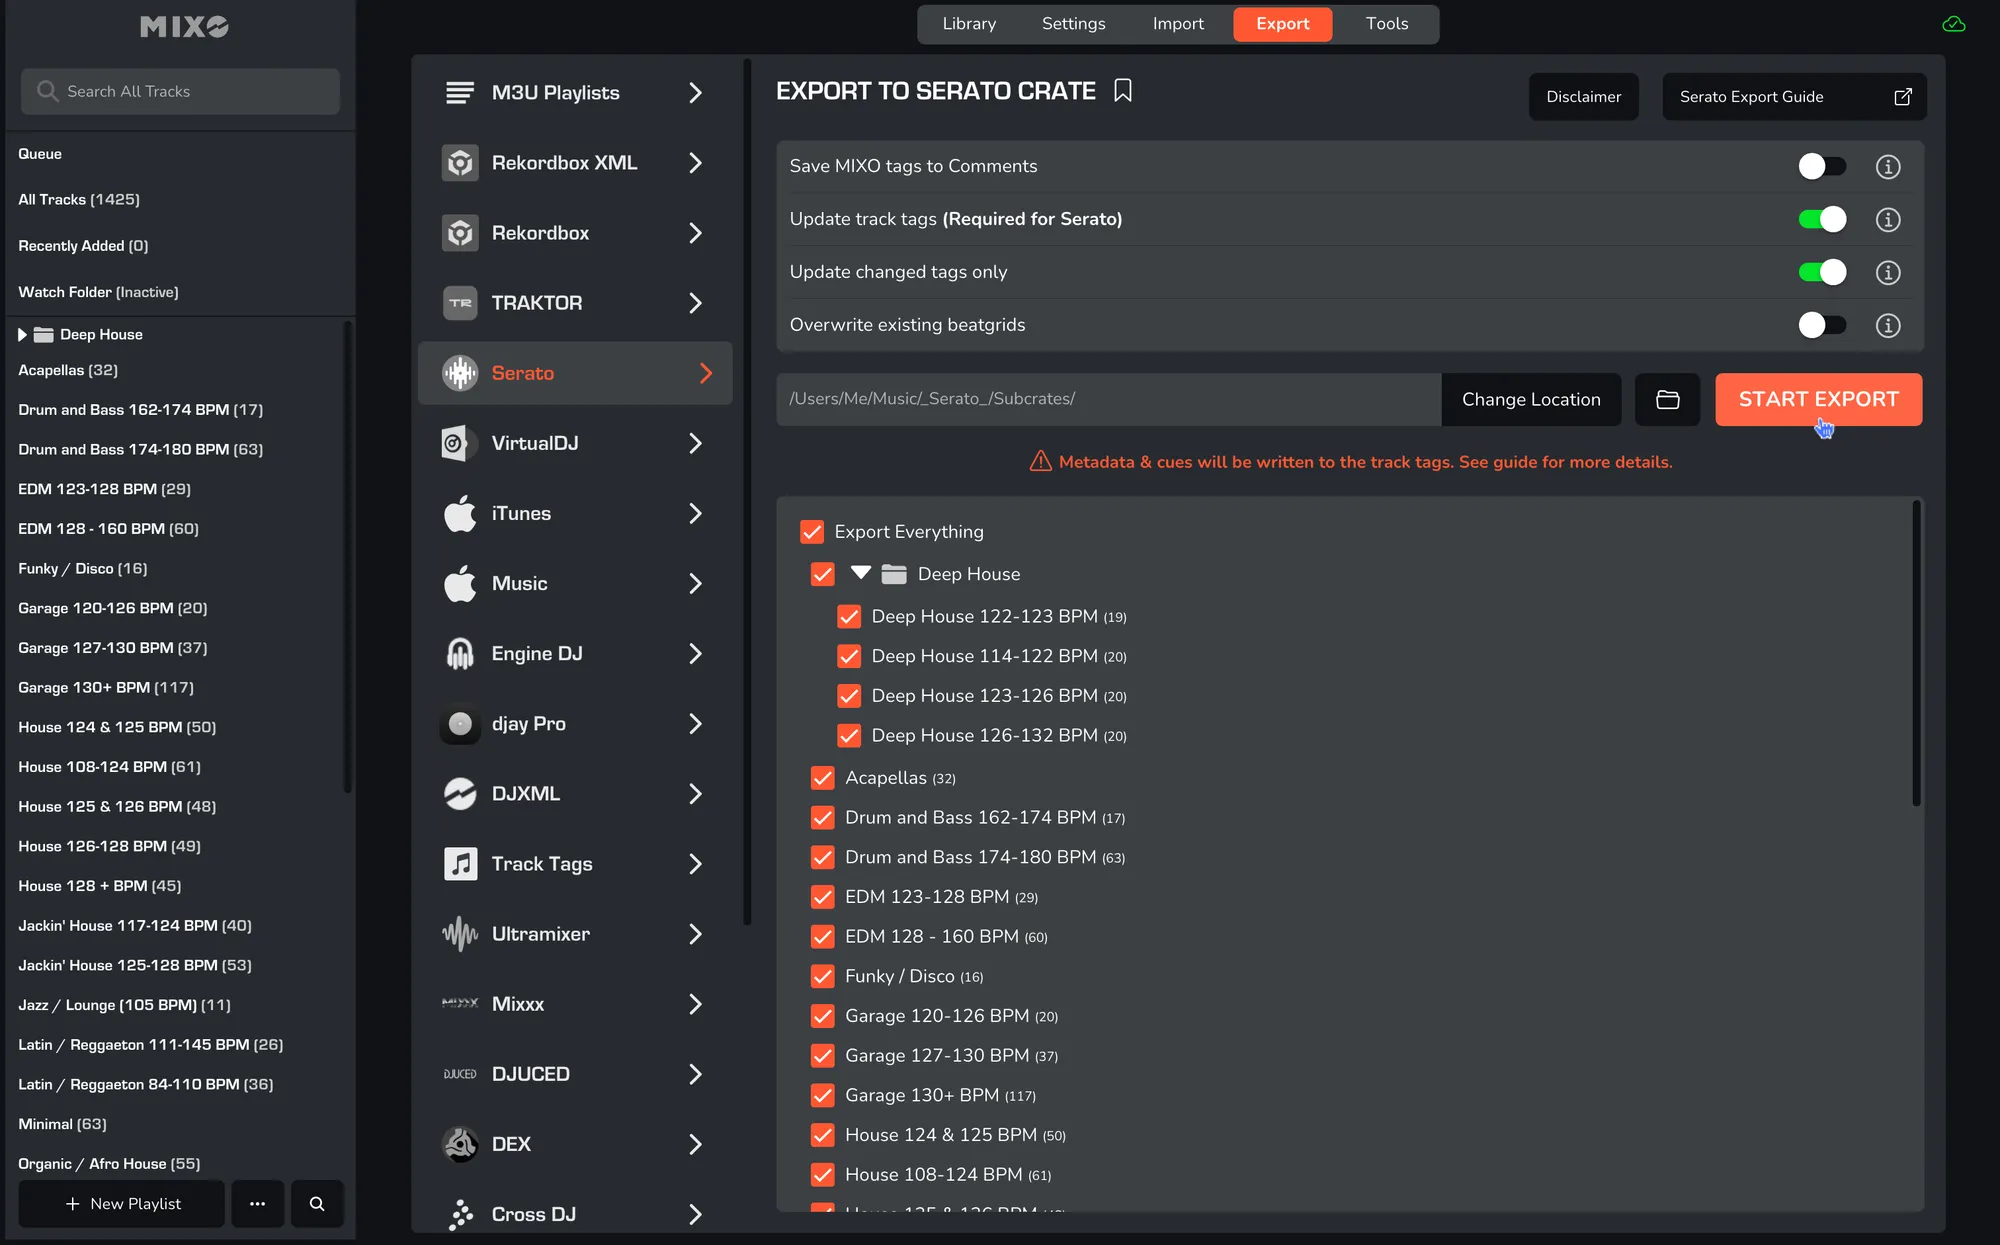2000x1245 pixels.
Task: Open the TRAKTOR export chevron
Action: click(695, 303)
